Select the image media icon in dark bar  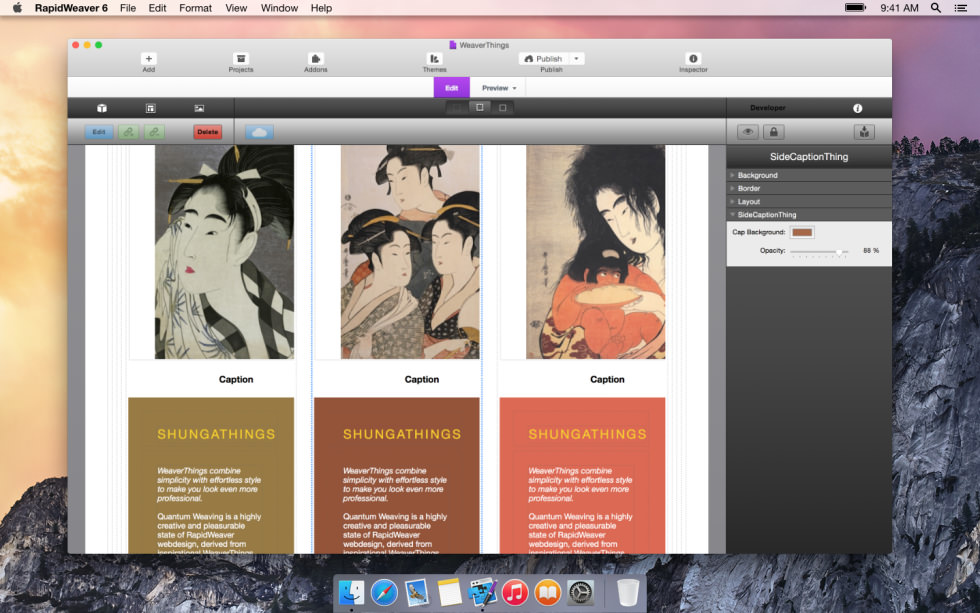click(199, 108)
